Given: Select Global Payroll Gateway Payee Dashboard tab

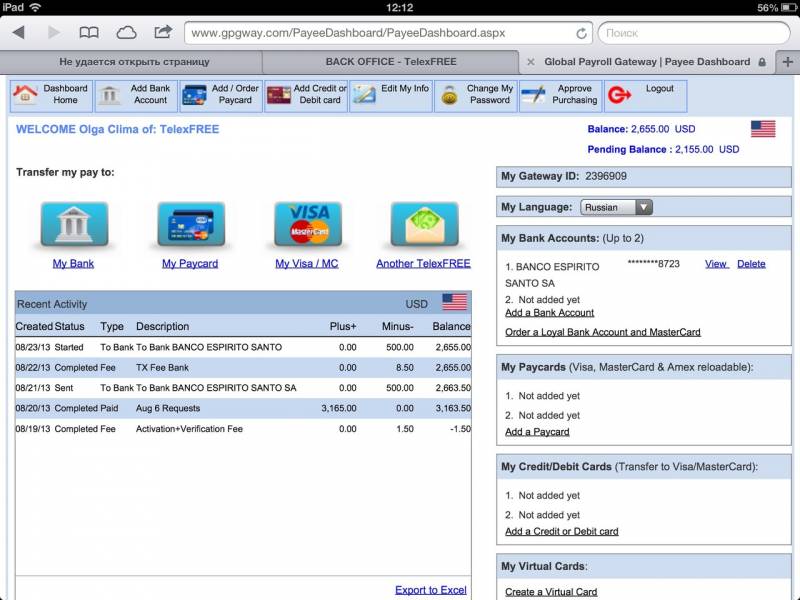Looking at the screenshot, I should click(x=647, y=62).
